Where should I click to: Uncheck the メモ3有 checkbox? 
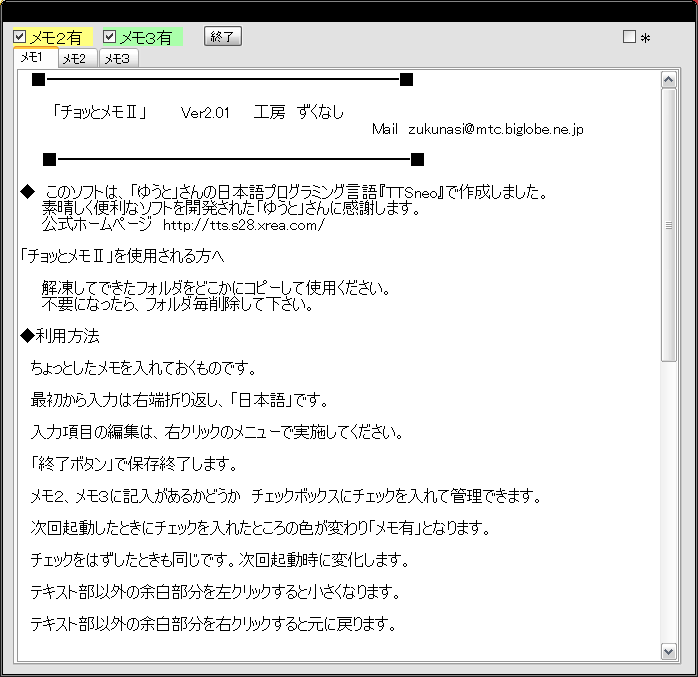tap(110, 37)
